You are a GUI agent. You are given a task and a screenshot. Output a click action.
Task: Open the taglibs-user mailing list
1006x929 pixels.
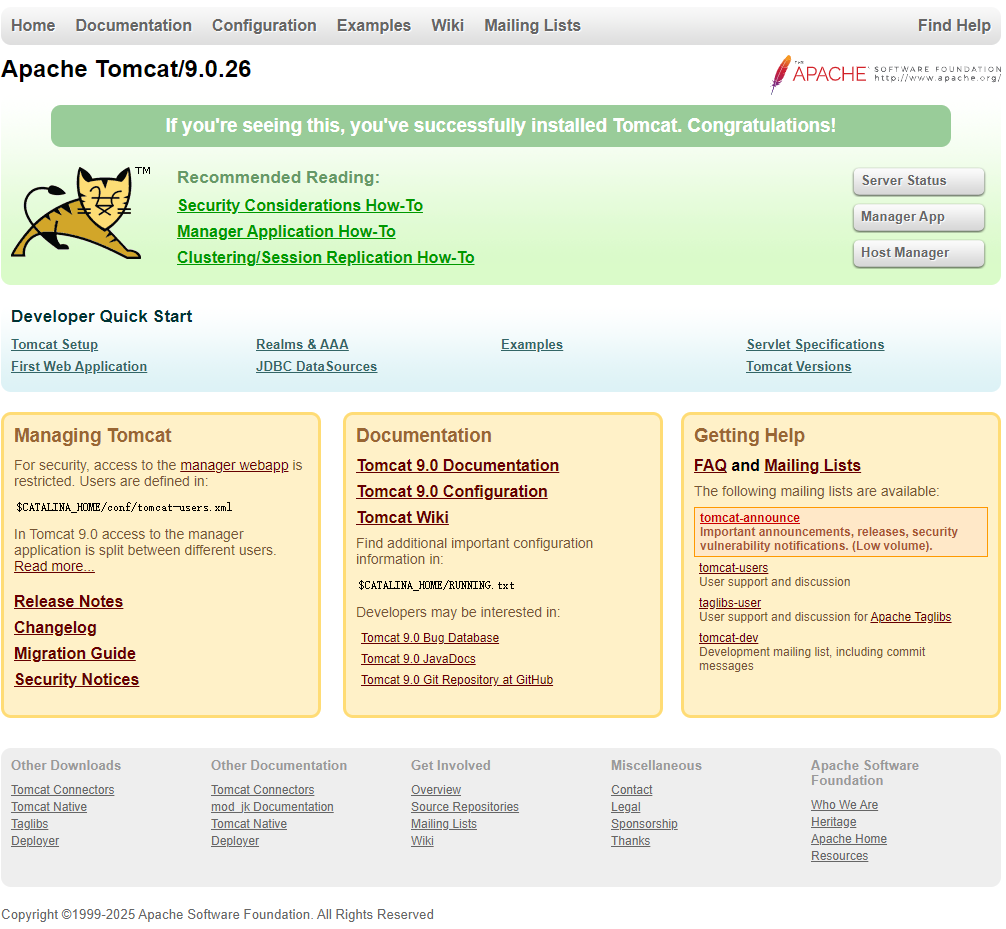(x=730, y=603)
